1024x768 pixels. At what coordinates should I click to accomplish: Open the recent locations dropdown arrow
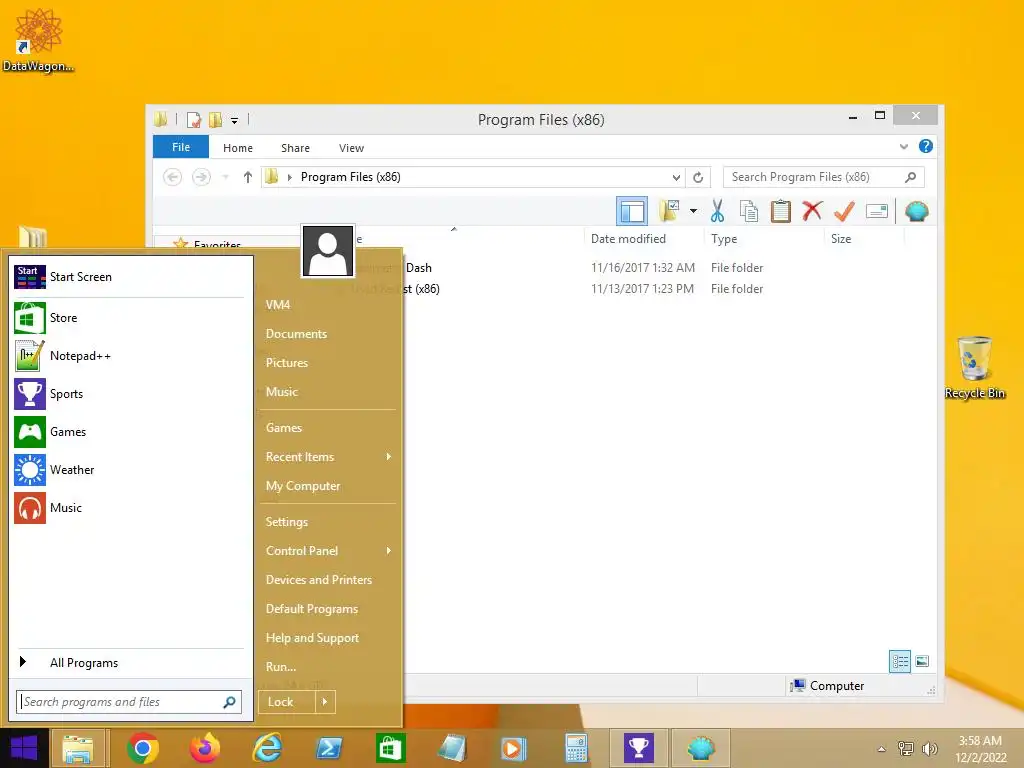[x=225, y=177]
